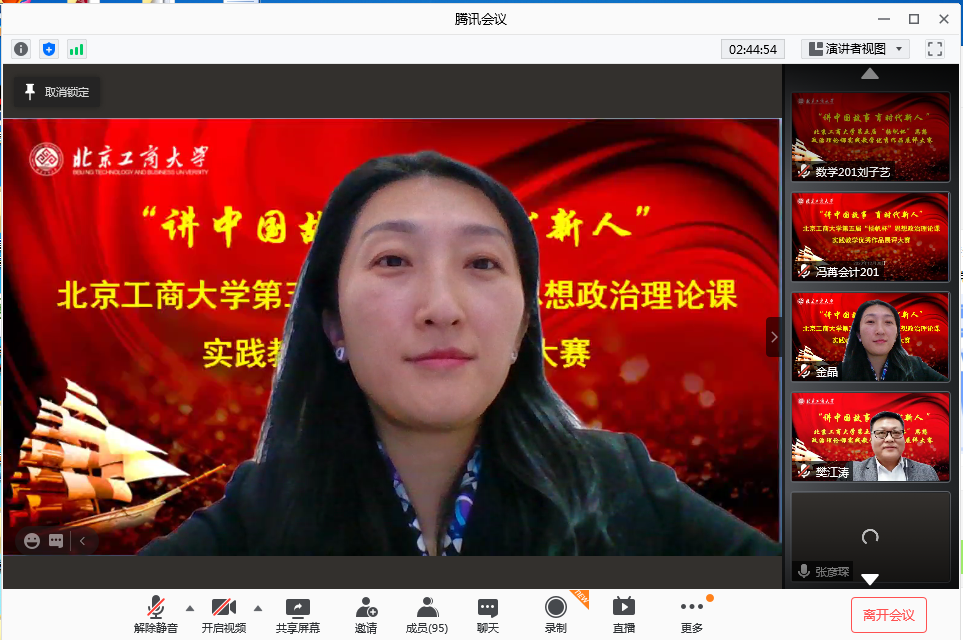Screen dimensions: 963x640
Task: Open the 共享屏幕 screen share option
Action: 298,614
